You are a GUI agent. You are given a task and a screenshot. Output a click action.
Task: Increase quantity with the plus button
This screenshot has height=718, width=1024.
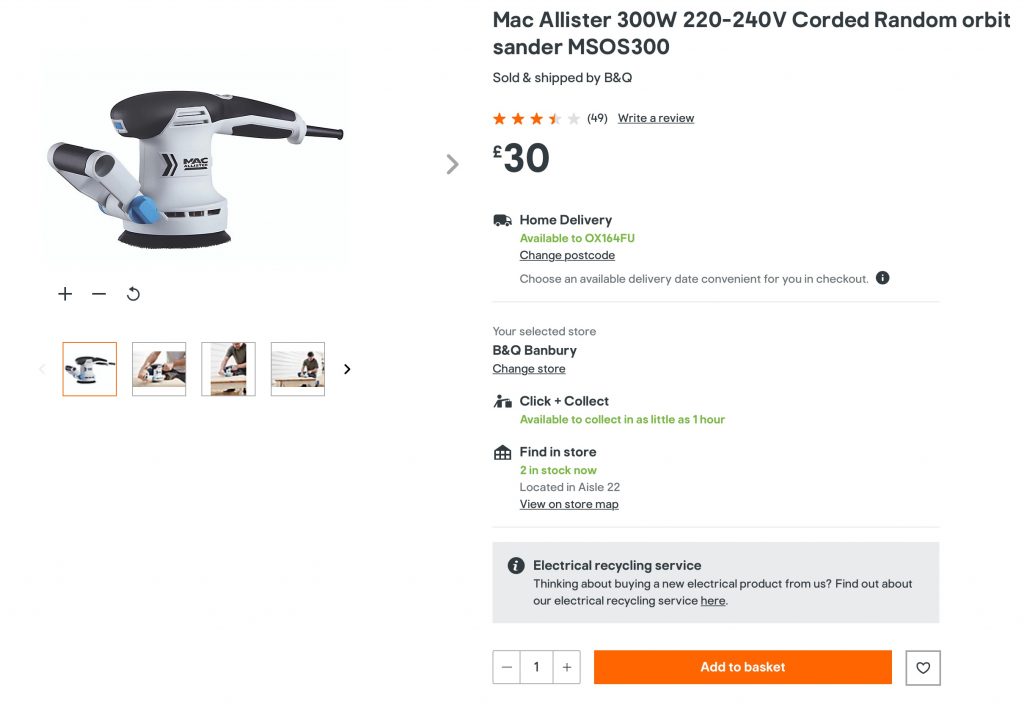tap(567, 668)
